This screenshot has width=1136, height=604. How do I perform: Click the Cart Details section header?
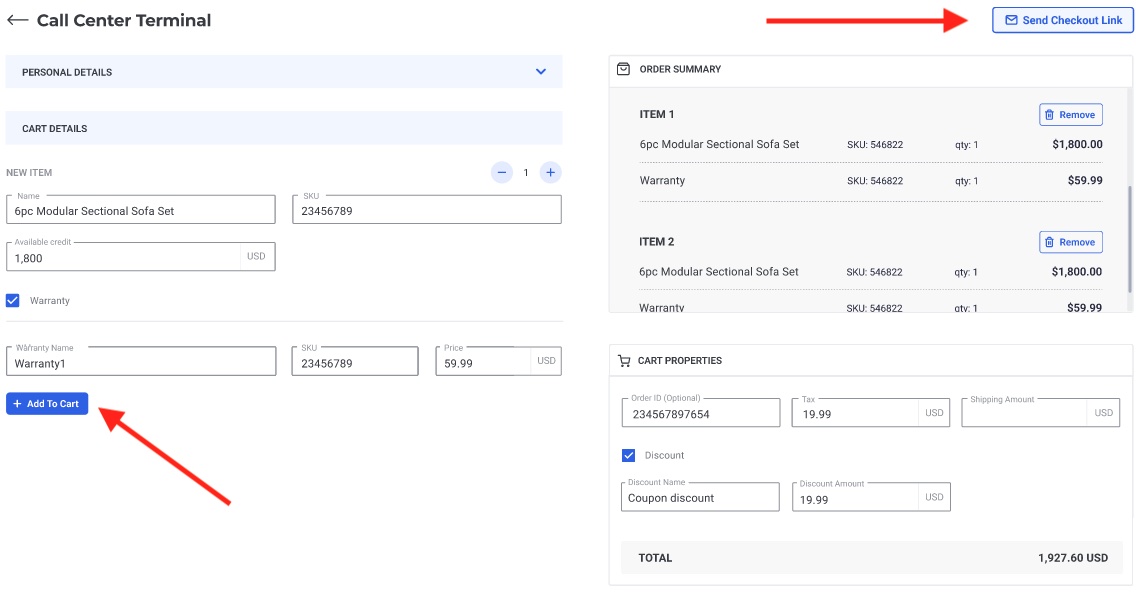tap(284, 128)
